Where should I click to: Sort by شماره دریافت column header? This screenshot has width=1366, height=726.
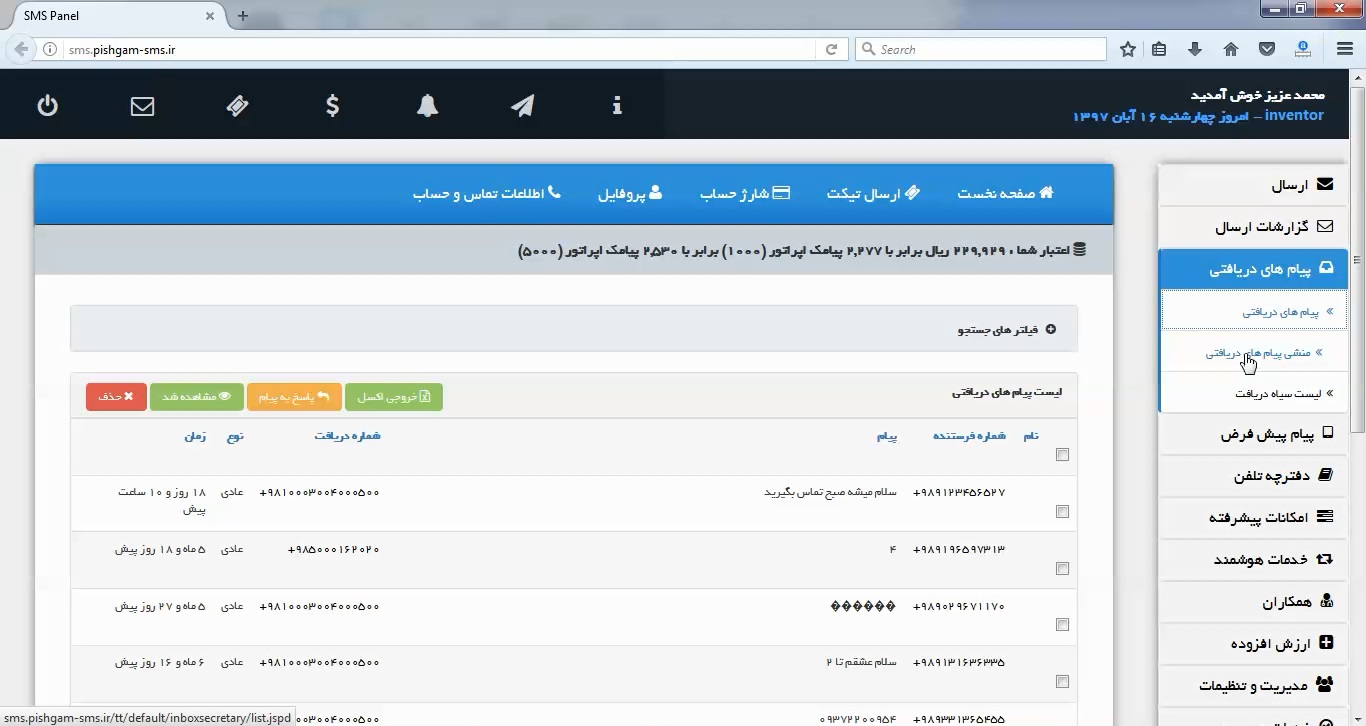coord(347,436)
